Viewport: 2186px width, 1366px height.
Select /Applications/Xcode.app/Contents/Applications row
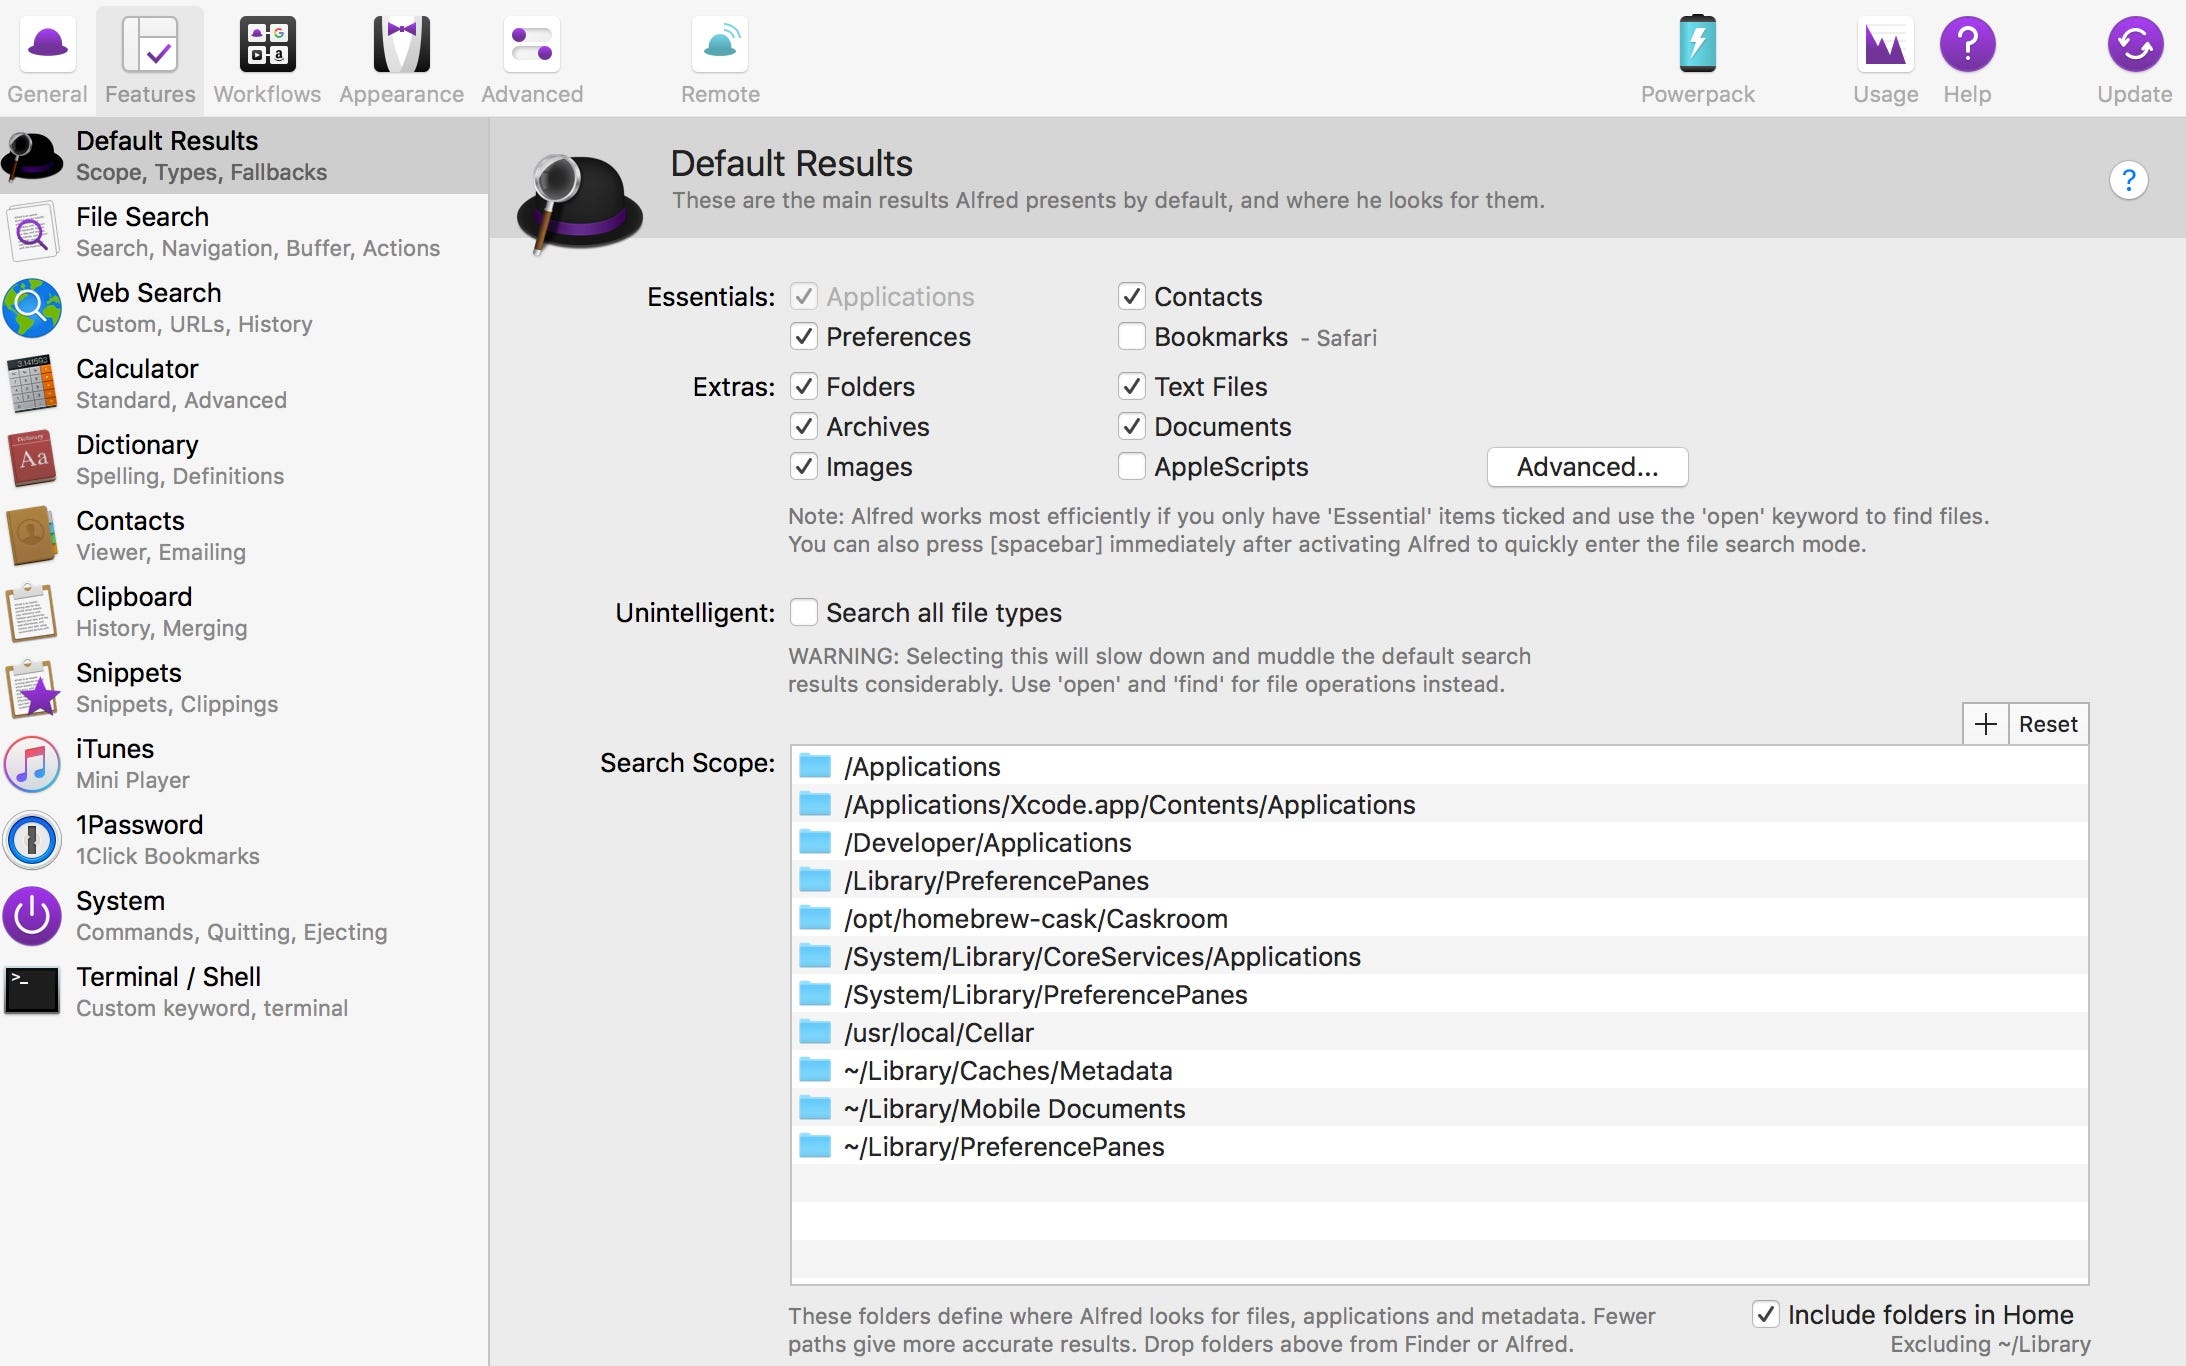(x=1439, y=804)
